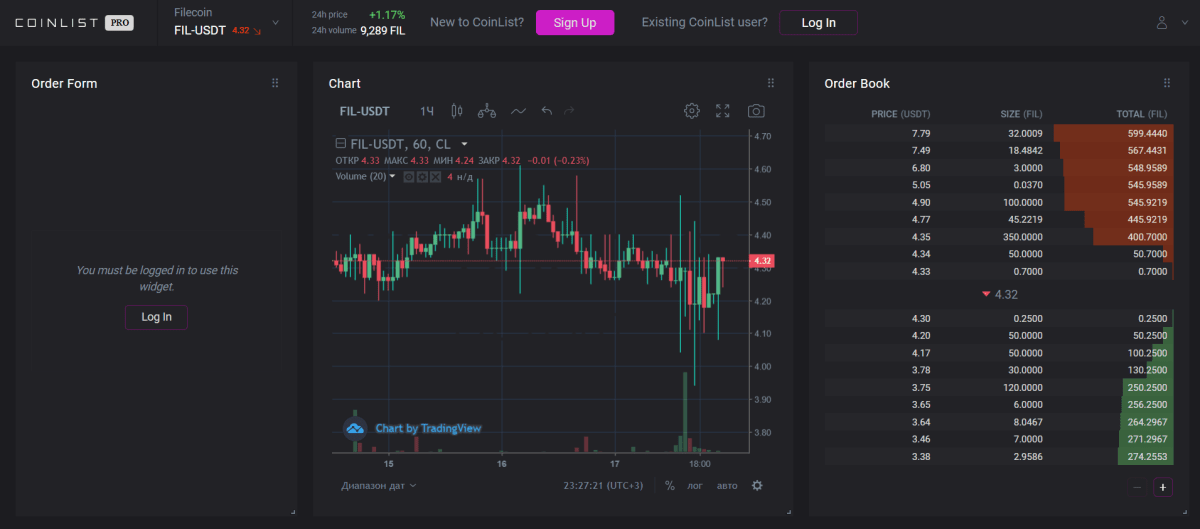Open chart settings gear in toolbar
Image resolution: width=1200 pixels, height=529 pixels.
(691, 111)
